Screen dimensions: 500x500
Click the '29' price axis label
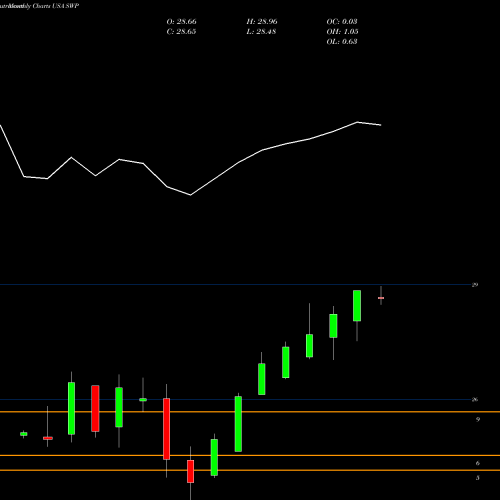475,285
